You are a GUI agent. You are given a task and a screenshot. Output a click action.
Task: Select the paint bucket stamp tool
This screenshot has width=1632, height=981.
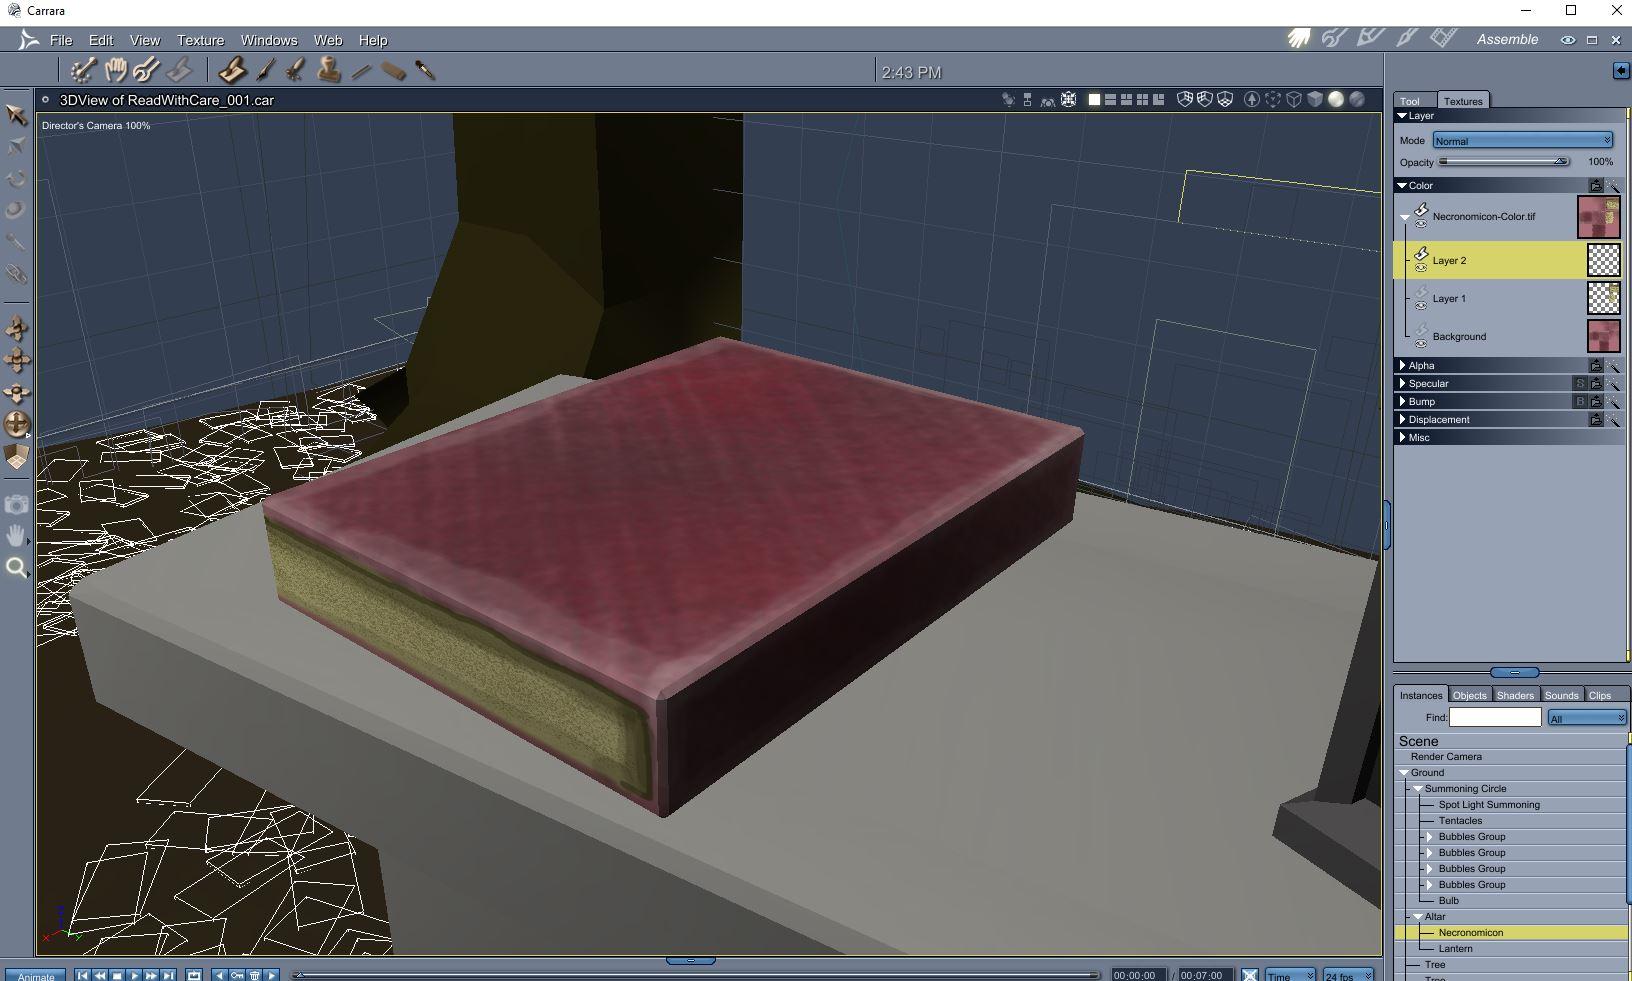[232, 70]
